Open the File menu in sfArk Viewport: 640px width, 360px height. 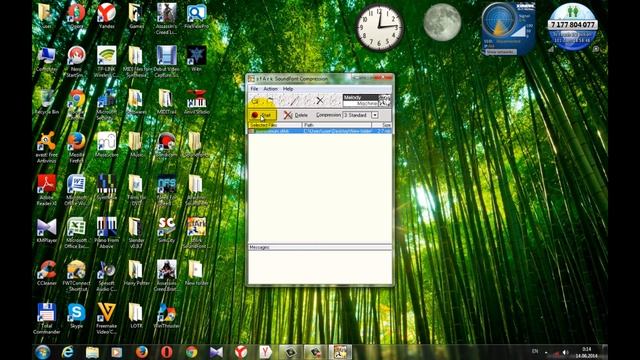pos(254,89)
